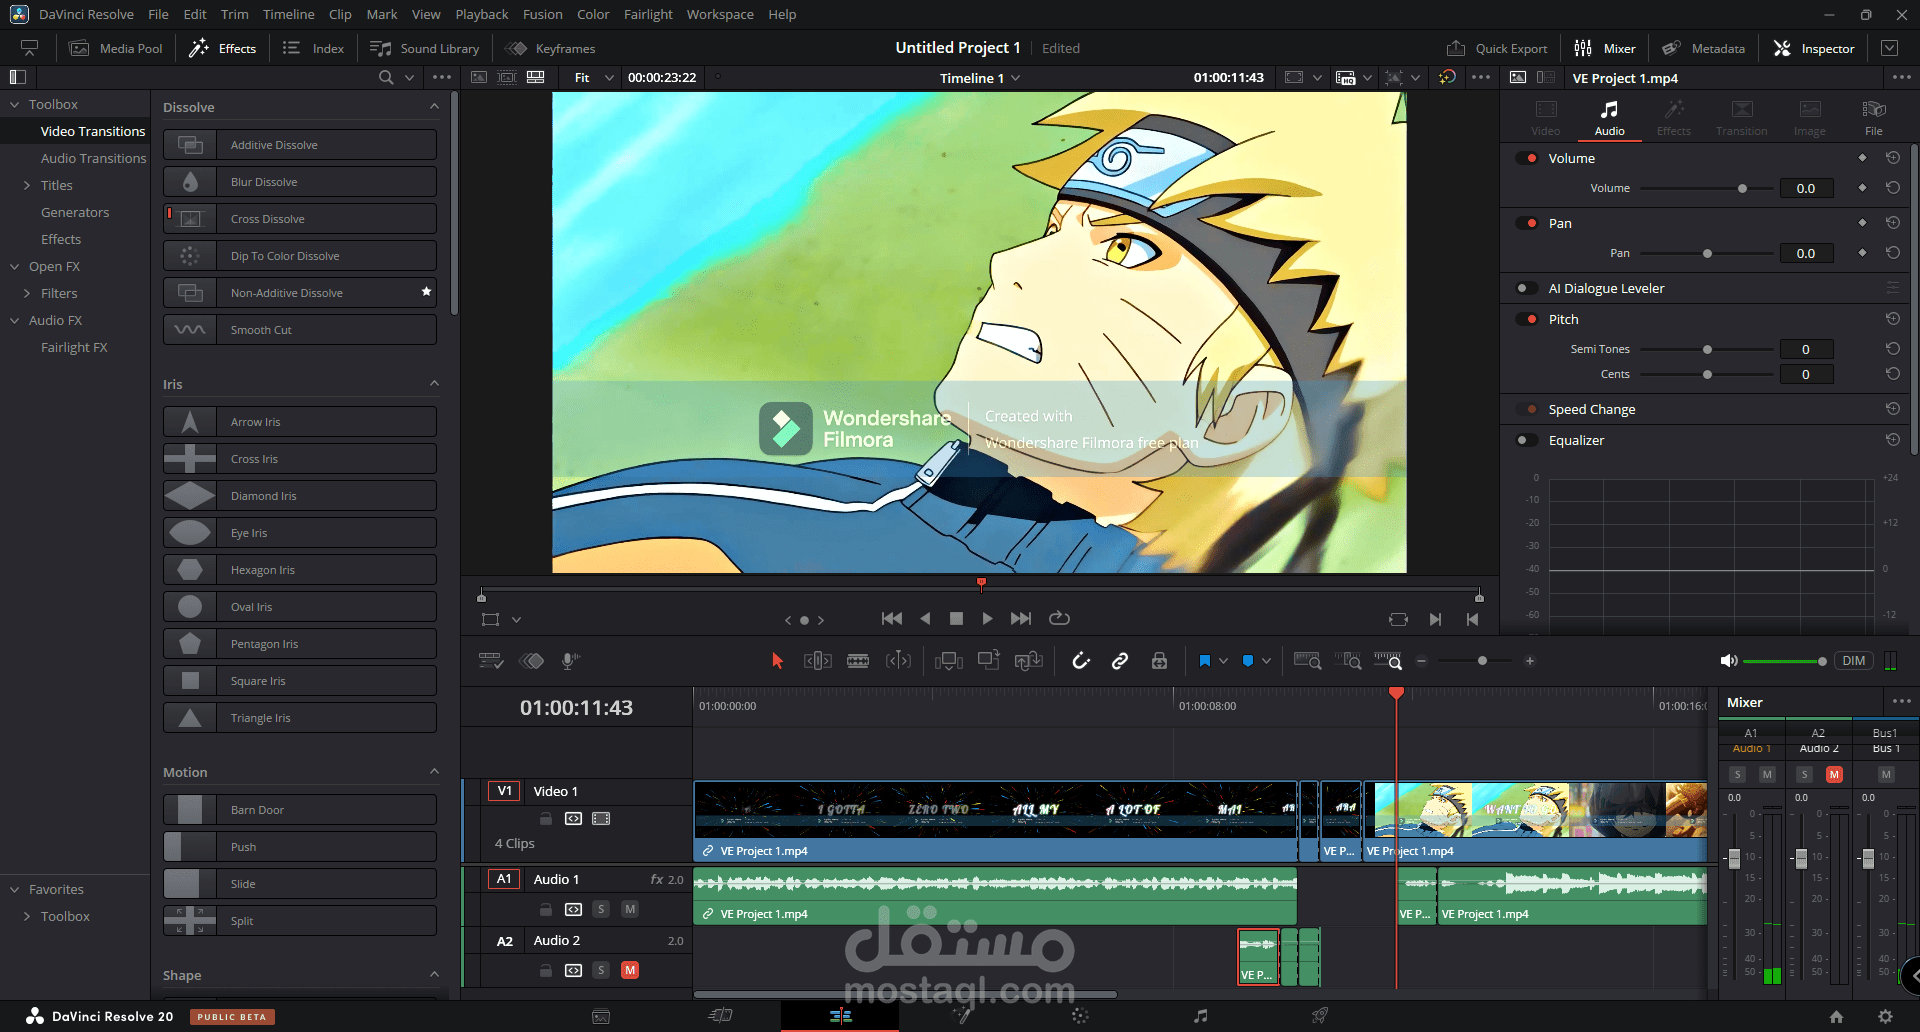Activate the Trim Edit Mode tool
The width and height of the screenshot is (1920, 1032).
click(x=818, y=661)
